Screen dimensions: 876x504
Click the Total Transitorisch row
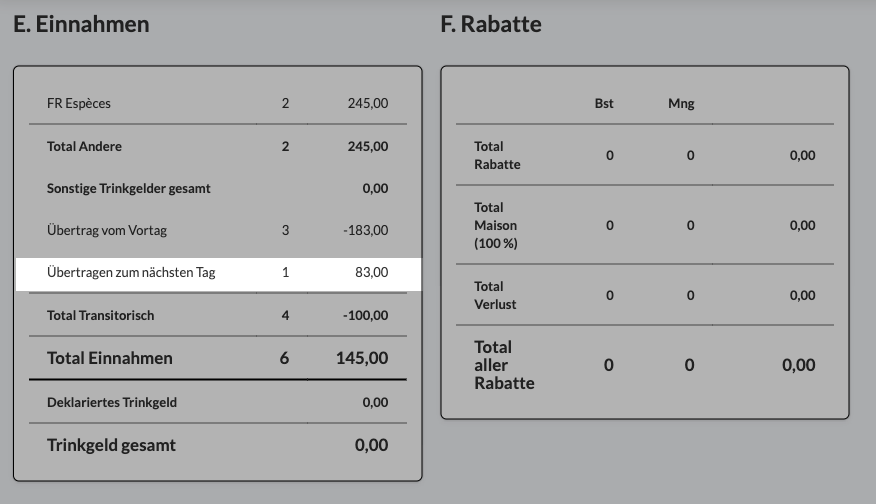[x=218, y=315]
